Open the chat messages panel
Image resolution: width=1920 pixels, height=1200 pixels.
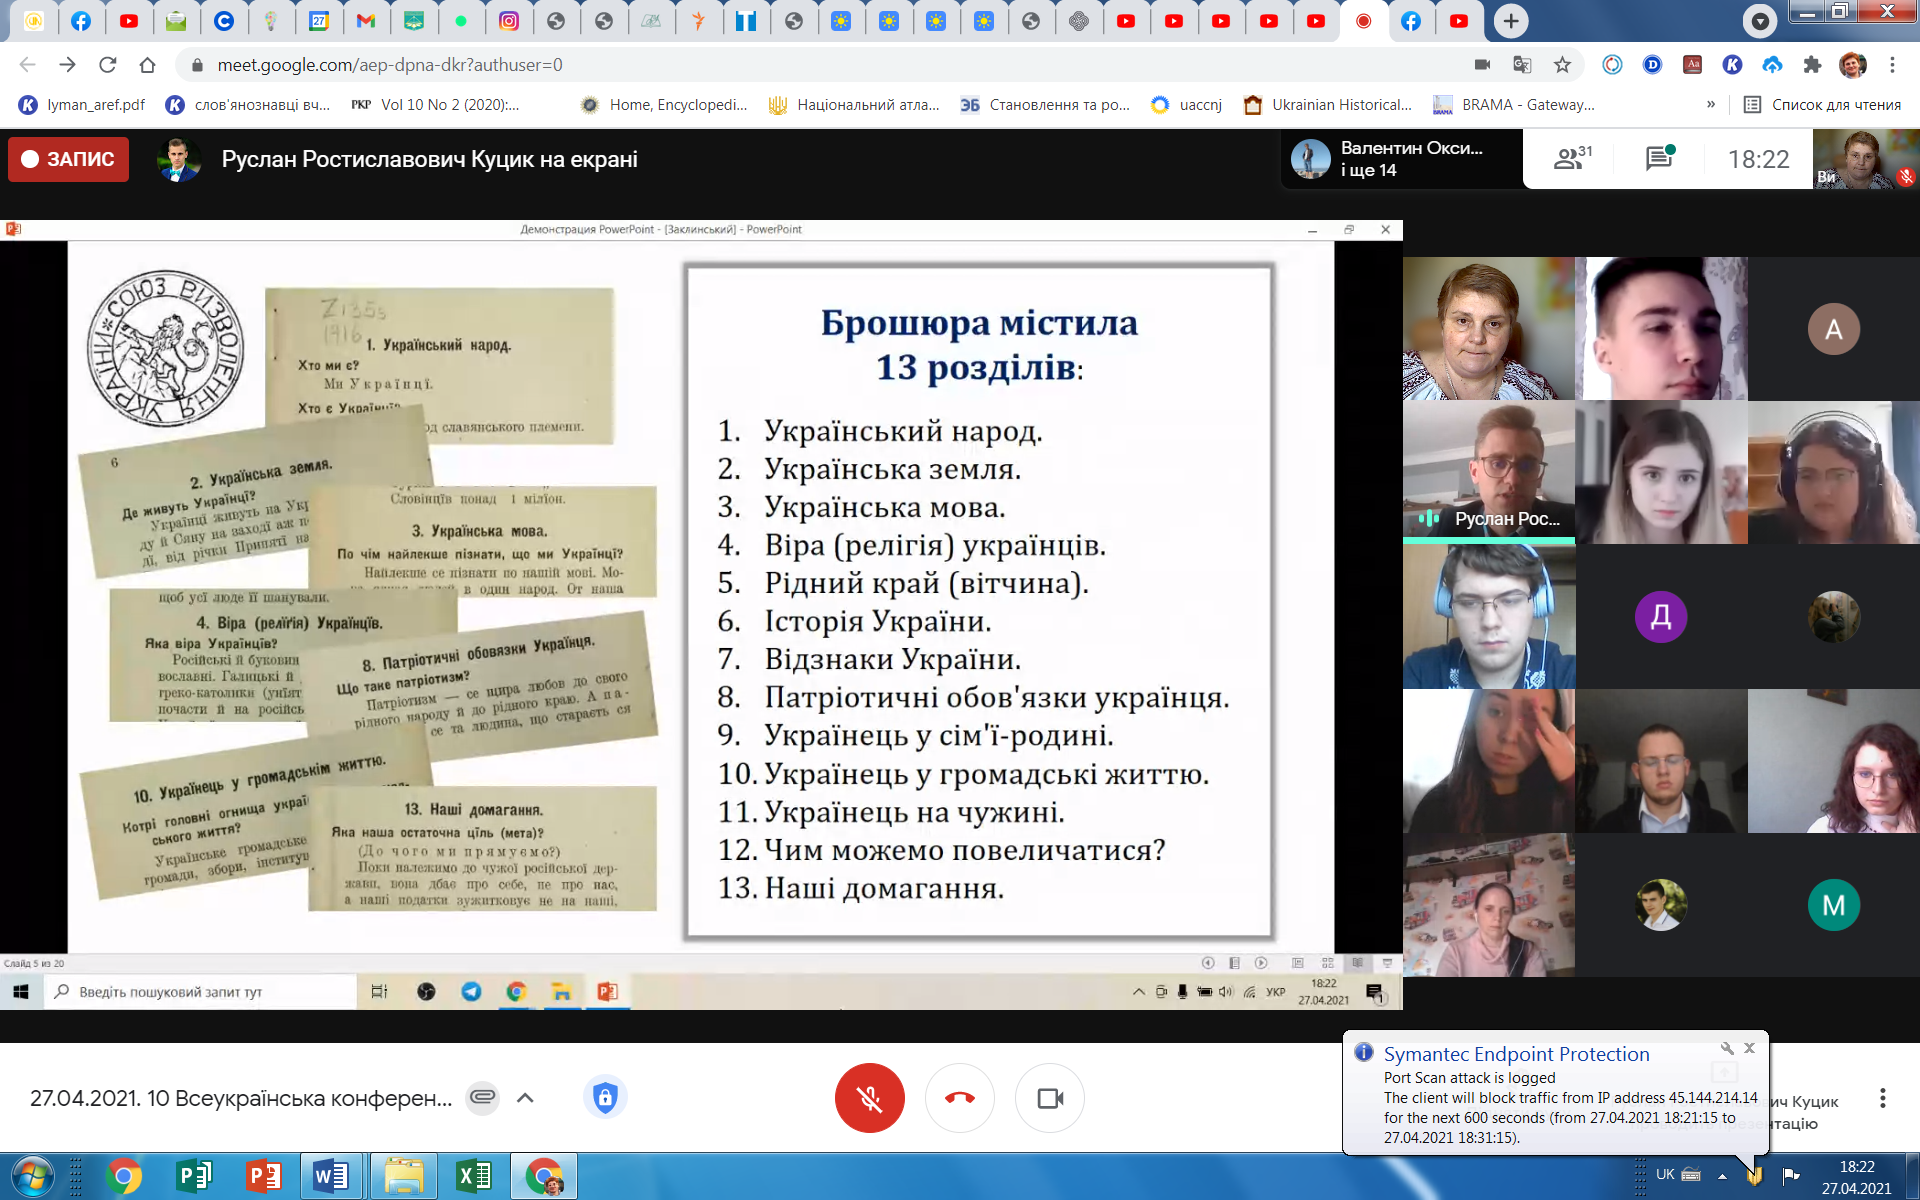pos(1659,158)
